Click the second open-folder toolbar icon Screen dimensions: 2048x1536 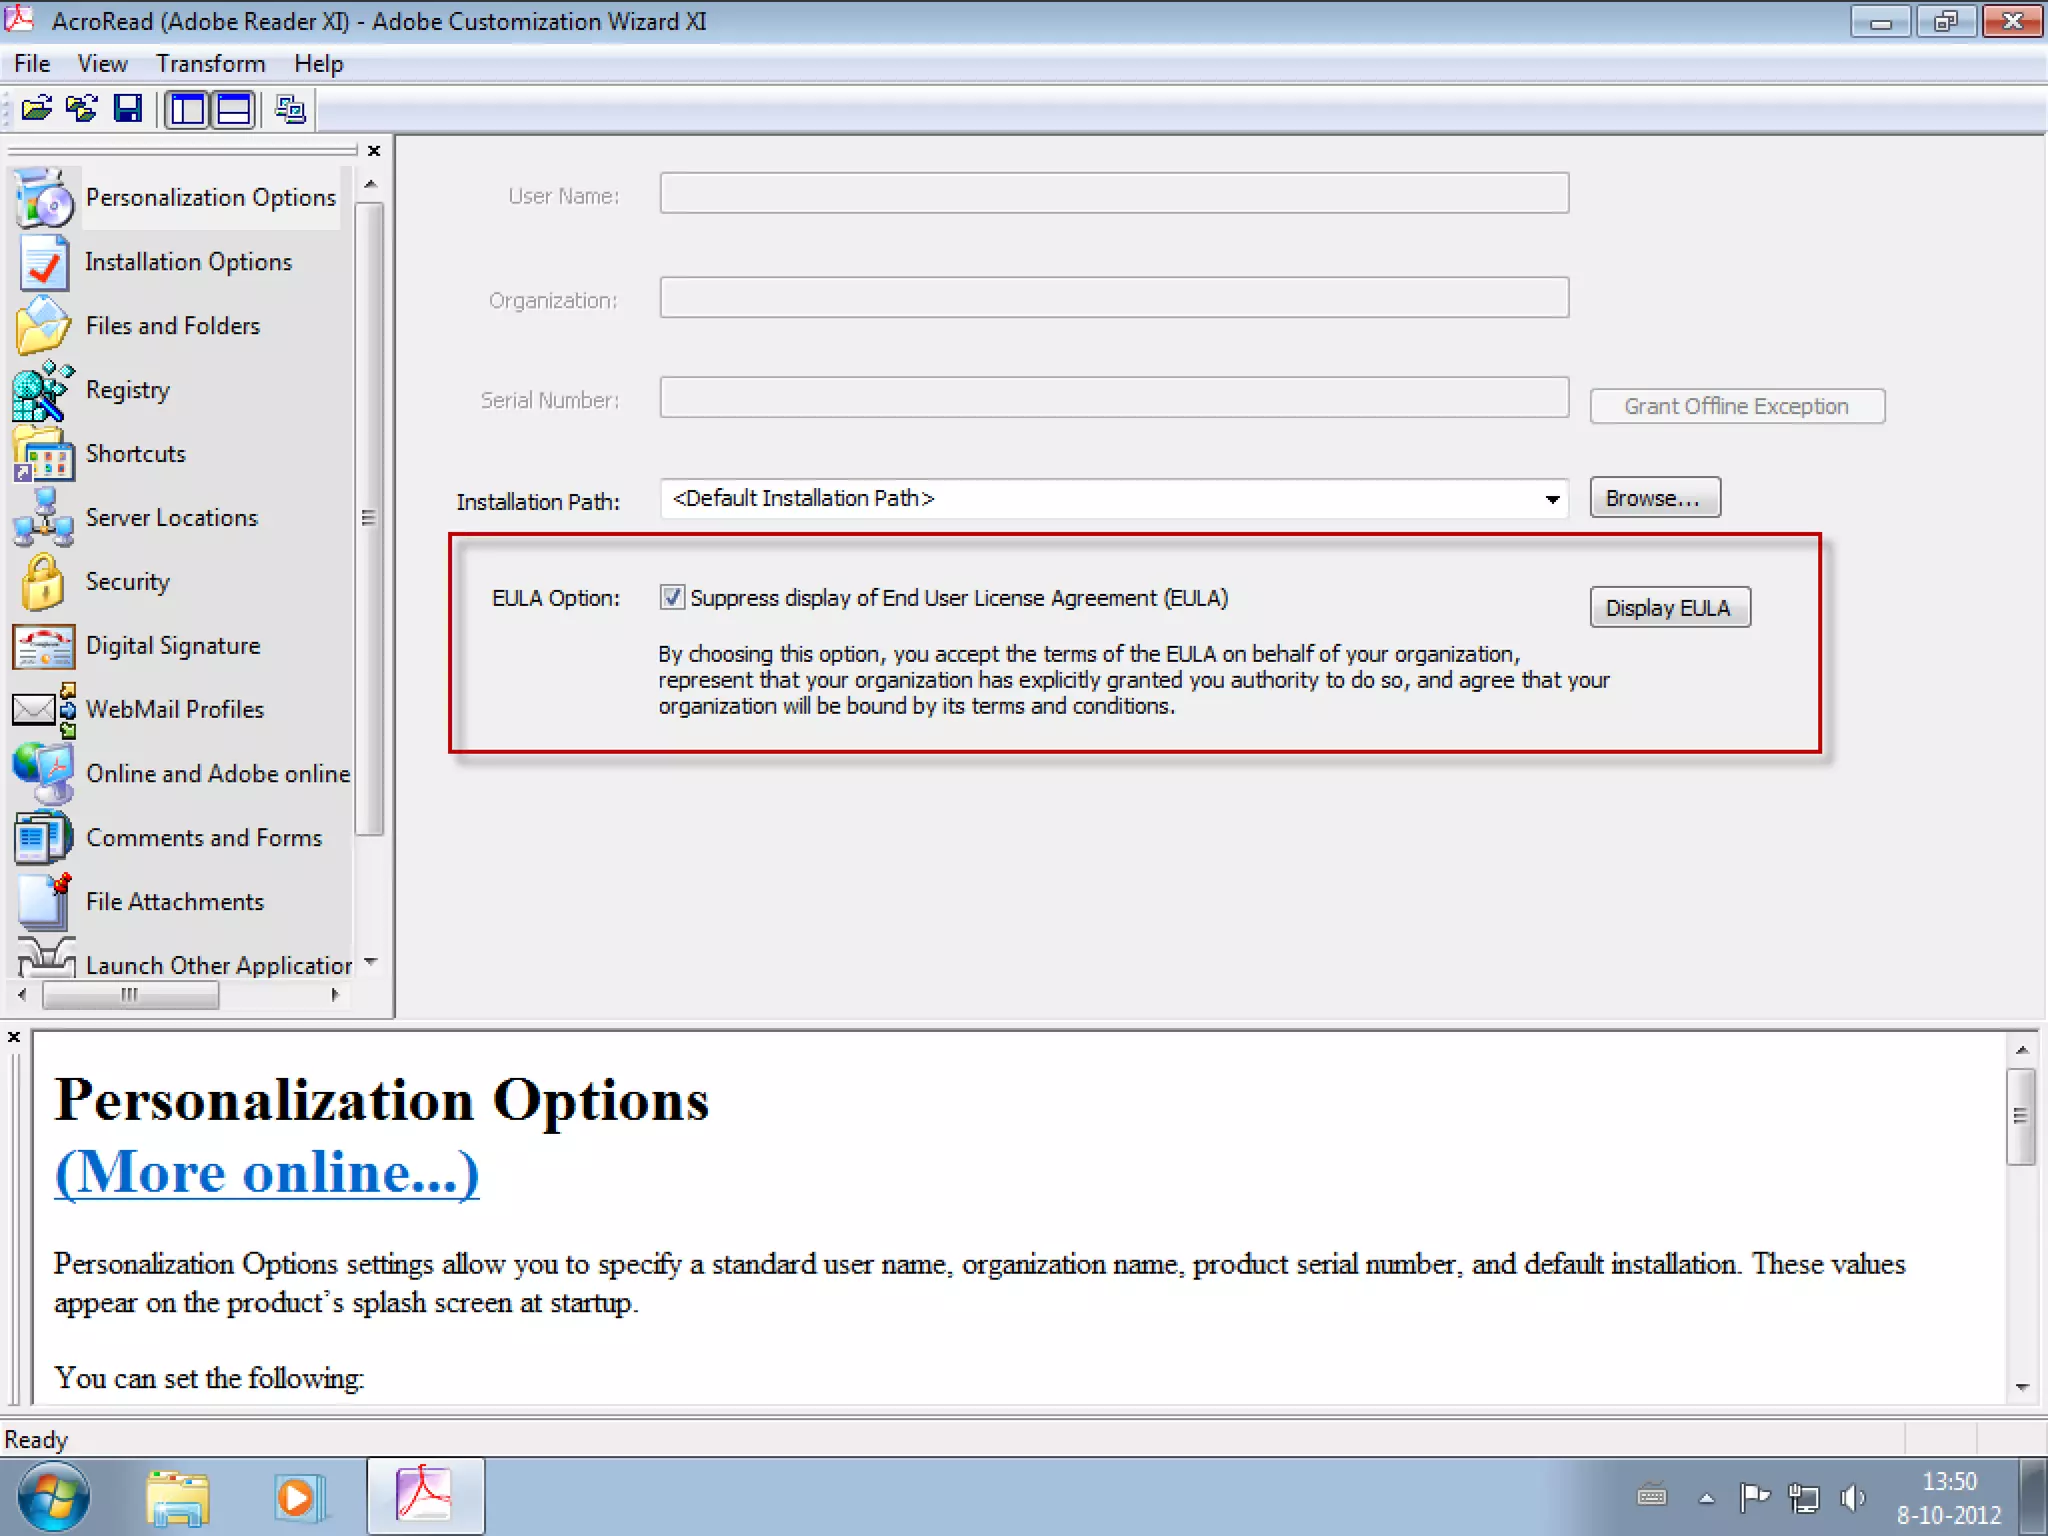[x=82, y=108]
